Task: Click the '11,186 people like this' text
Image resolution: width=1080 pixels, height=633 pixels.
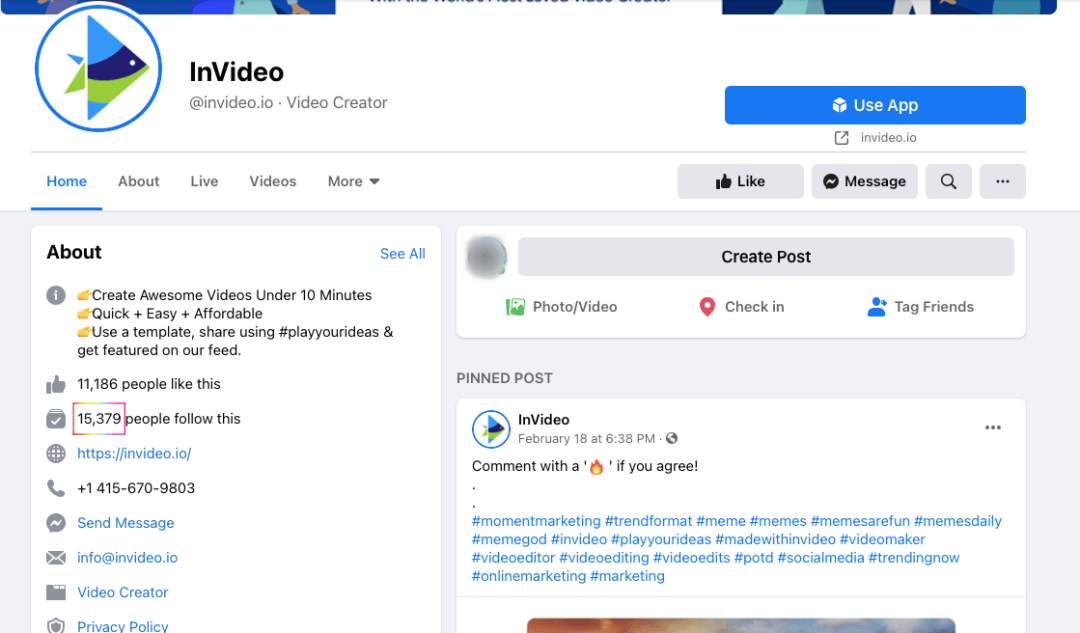Action: (149, 384)
